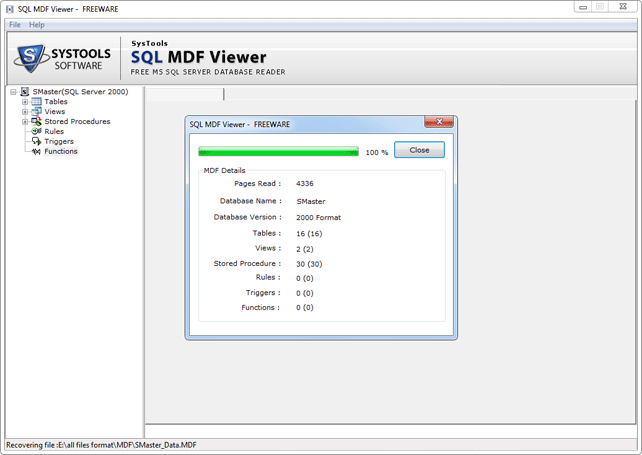Viewport: 642px width, 455px height.
Task: Click the blank tab above content pane
Action: 185,94
